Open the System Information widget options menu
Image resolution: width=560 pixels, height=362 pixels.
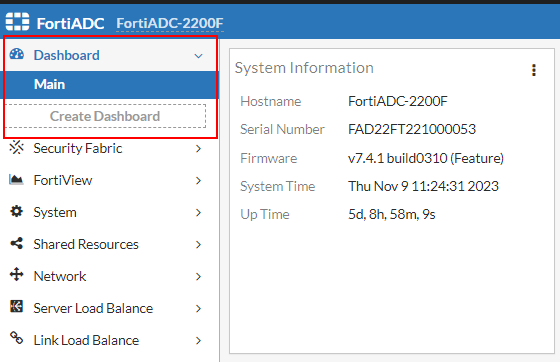point(534,70)
